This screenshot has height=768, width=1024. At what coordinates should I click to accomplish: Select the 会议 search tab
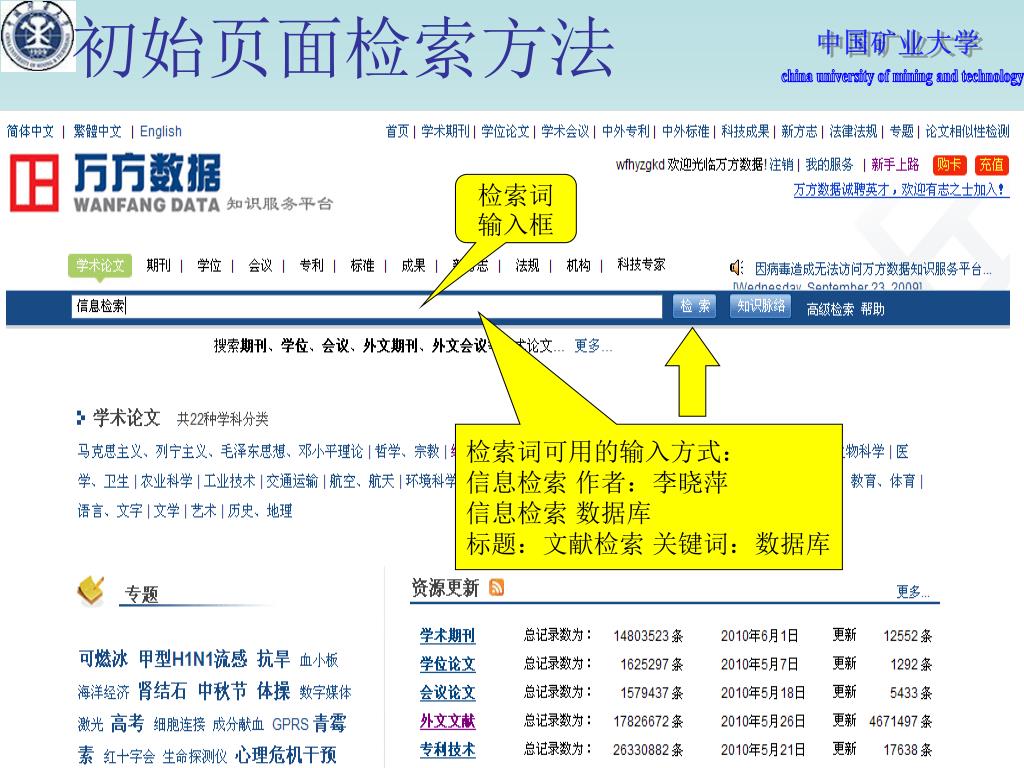(x=260, y=266)
